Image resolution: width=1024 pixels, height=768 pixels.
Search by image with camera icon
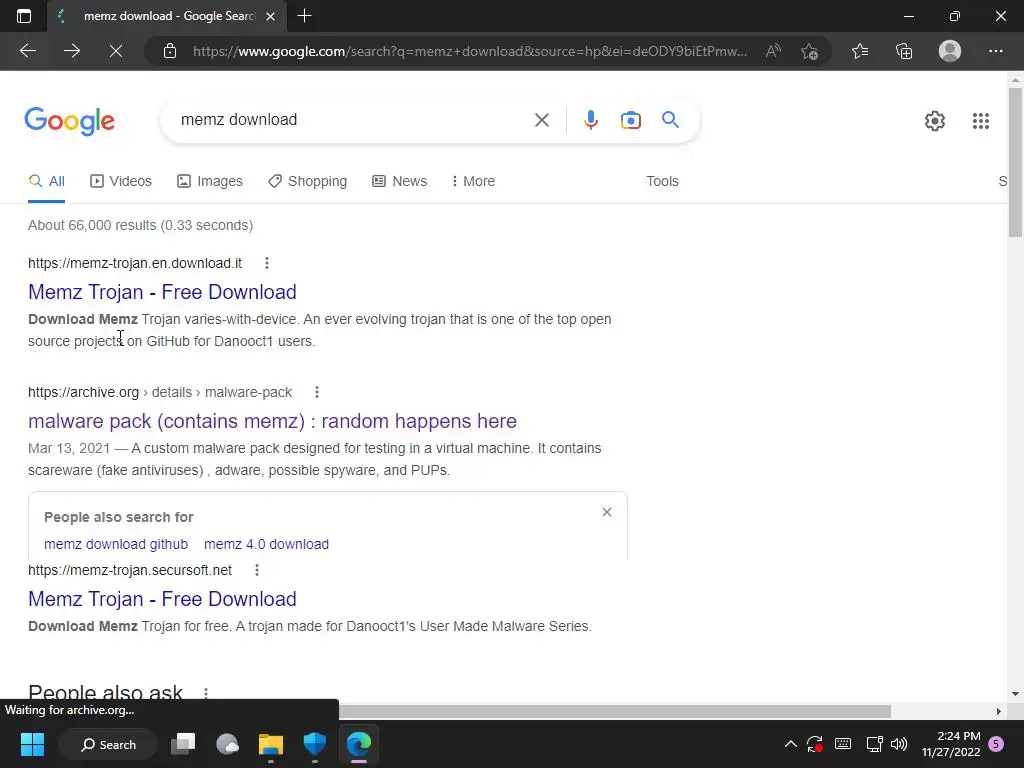(x=630, y=120)
